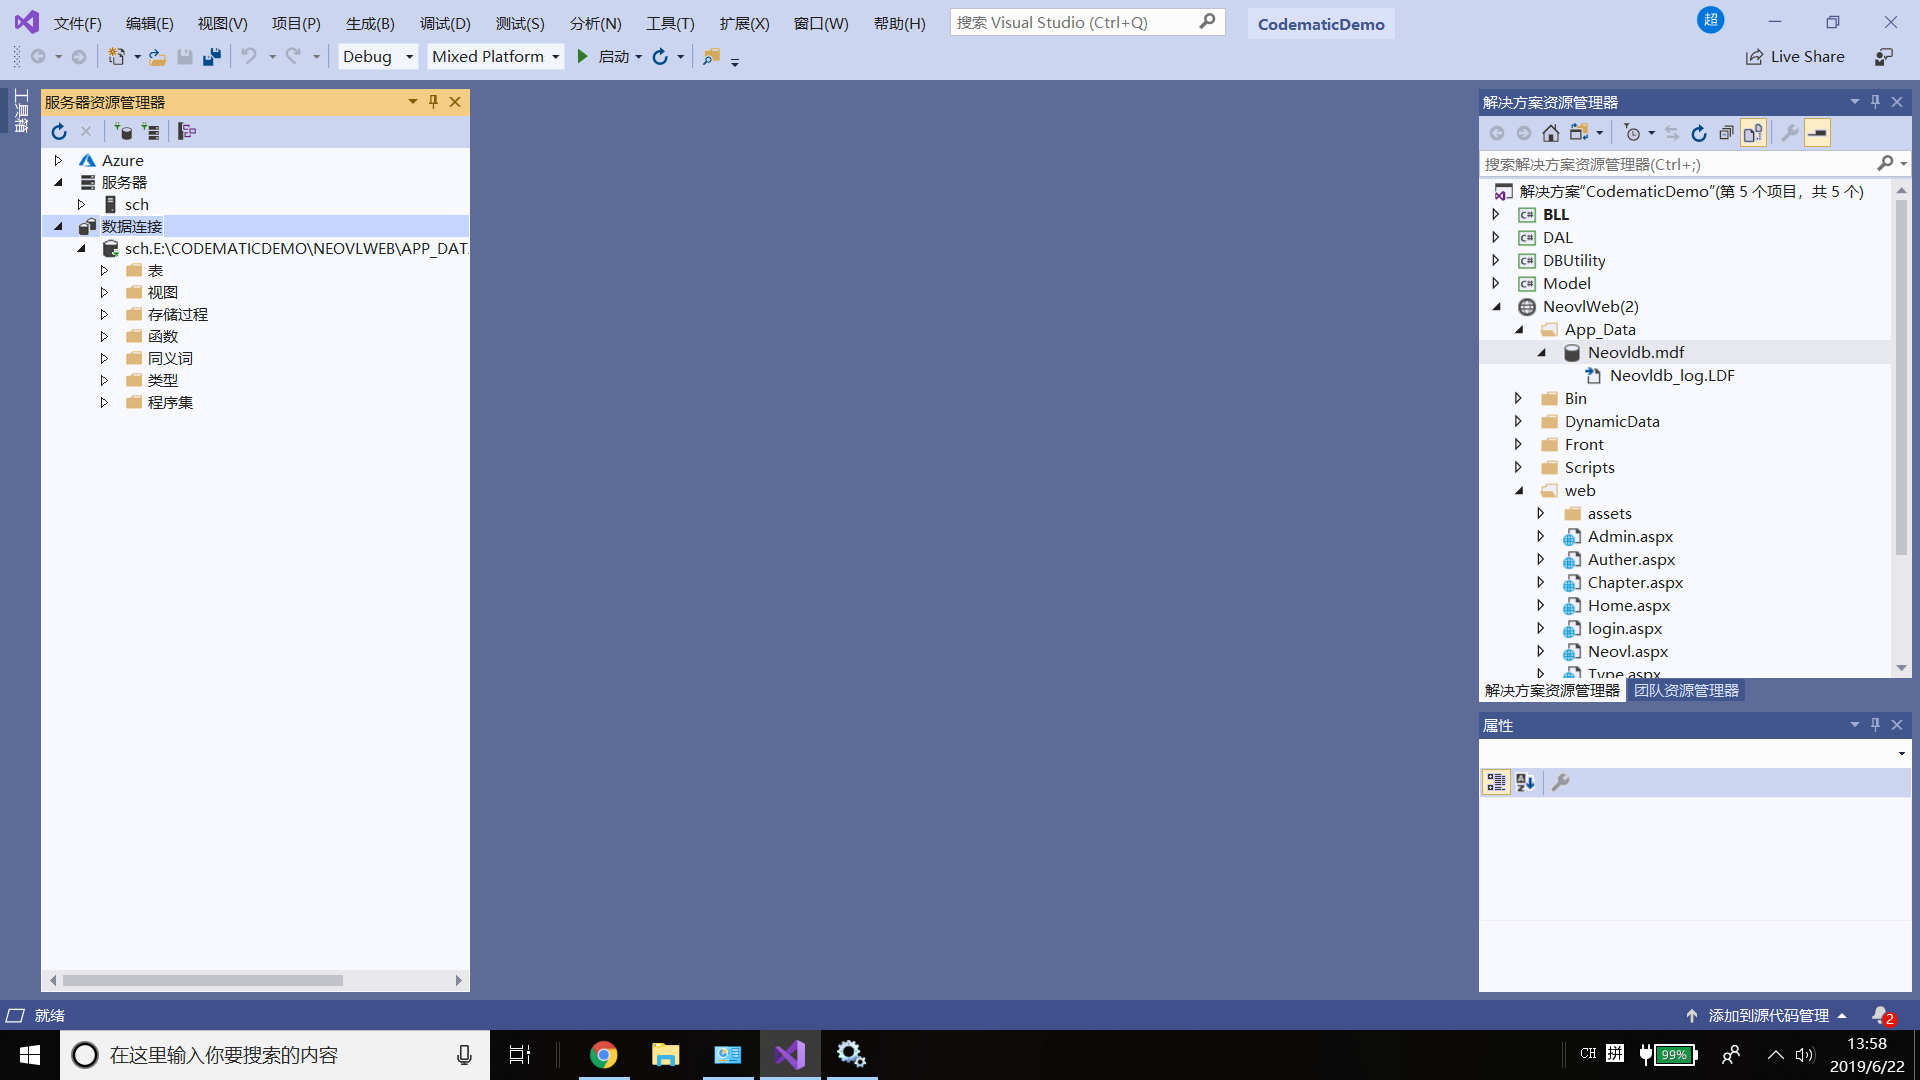The width and height of the screenshot is (1920, 1080).
Task: Click the green 启动 start button
Action: (583, 57)
